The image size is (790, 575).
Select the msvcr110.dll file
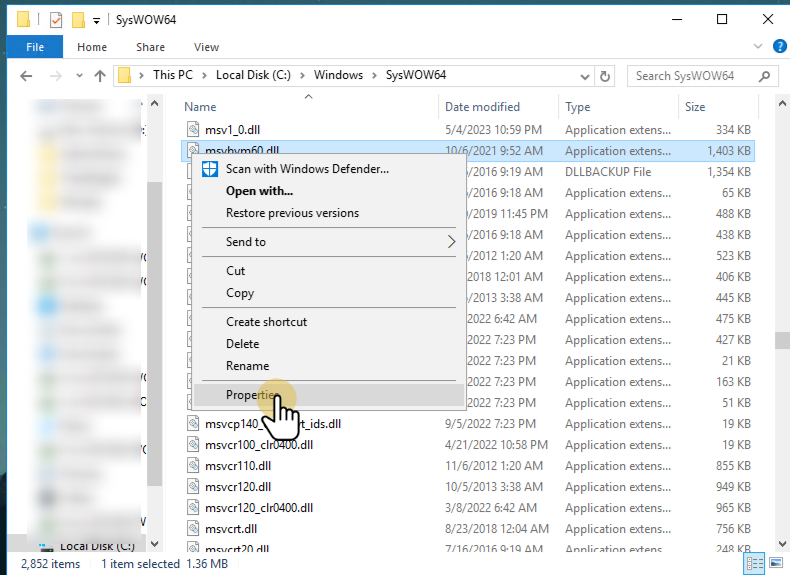coord(238,466)
